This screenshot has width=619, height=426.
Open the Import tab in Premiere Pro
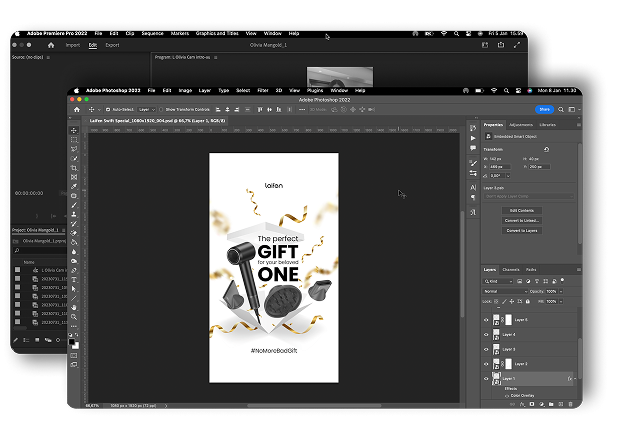[73, 45]
